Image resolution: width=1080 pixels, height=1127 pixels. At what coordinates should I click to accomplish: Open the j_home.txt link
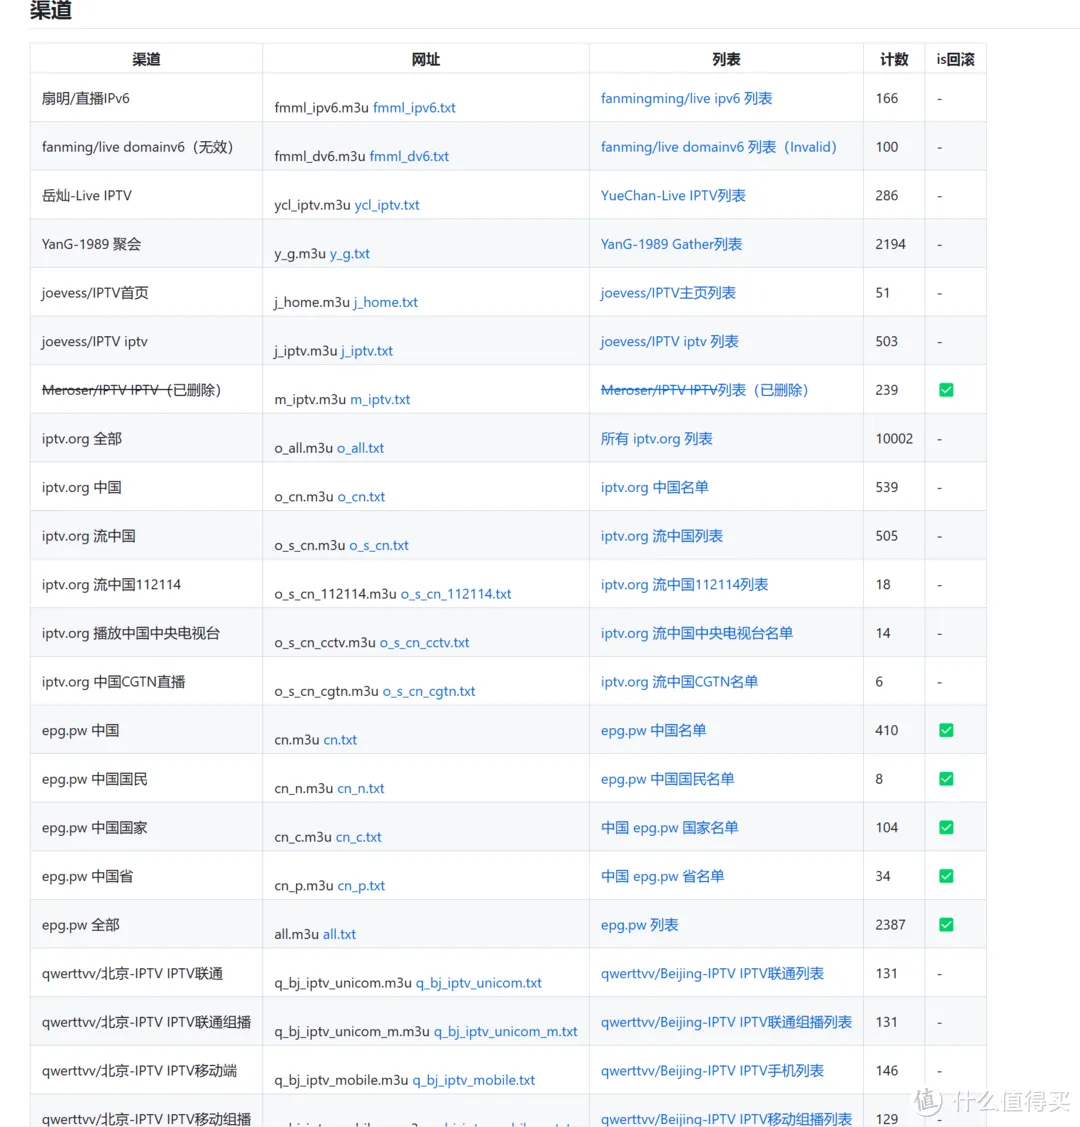pyautogui.click(x=385, y=303)
